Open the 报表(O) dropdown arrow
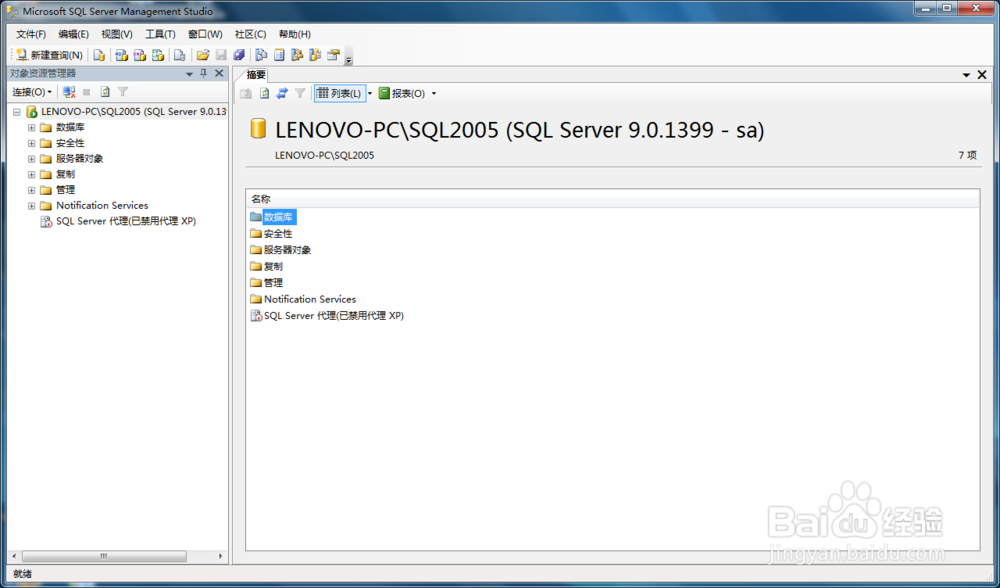The width and height of the screenshot is (1000, 588). pyautogui.click(x=434, y=93)
